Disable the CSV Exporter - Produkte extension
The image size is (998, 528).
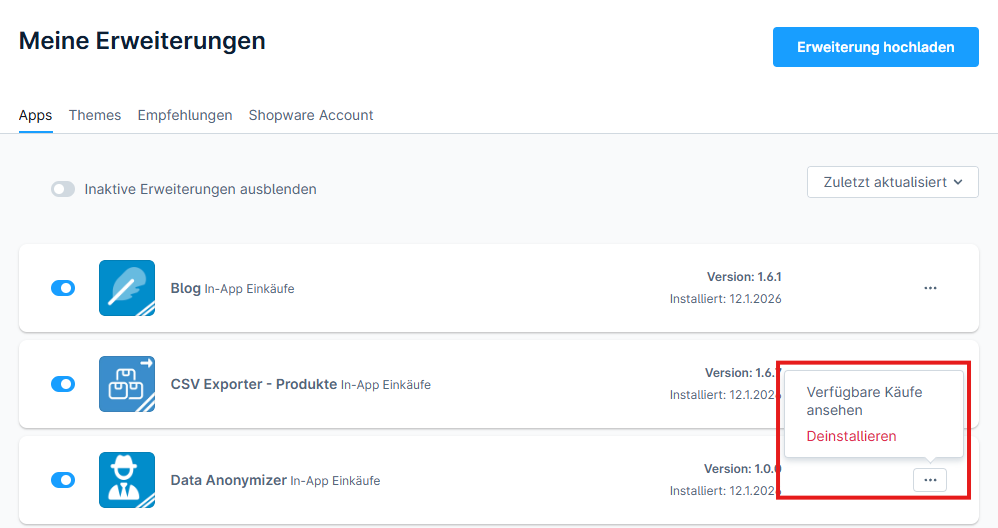point(63,384)
